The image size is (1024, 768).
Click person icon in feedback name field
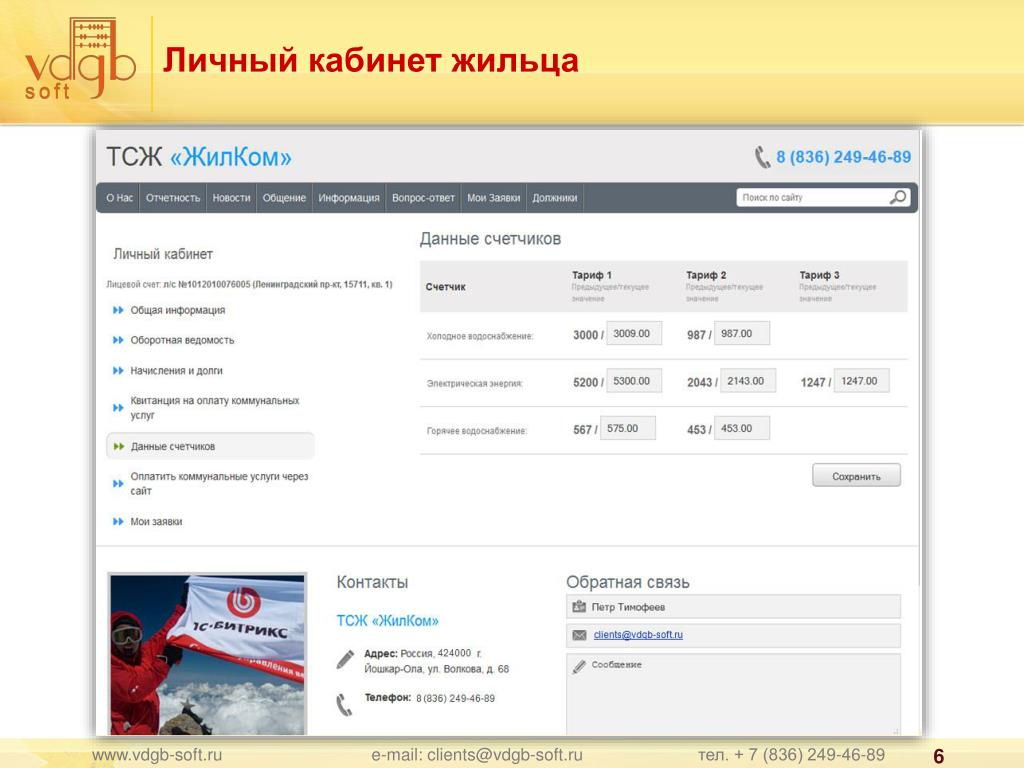tap(579, 607)
